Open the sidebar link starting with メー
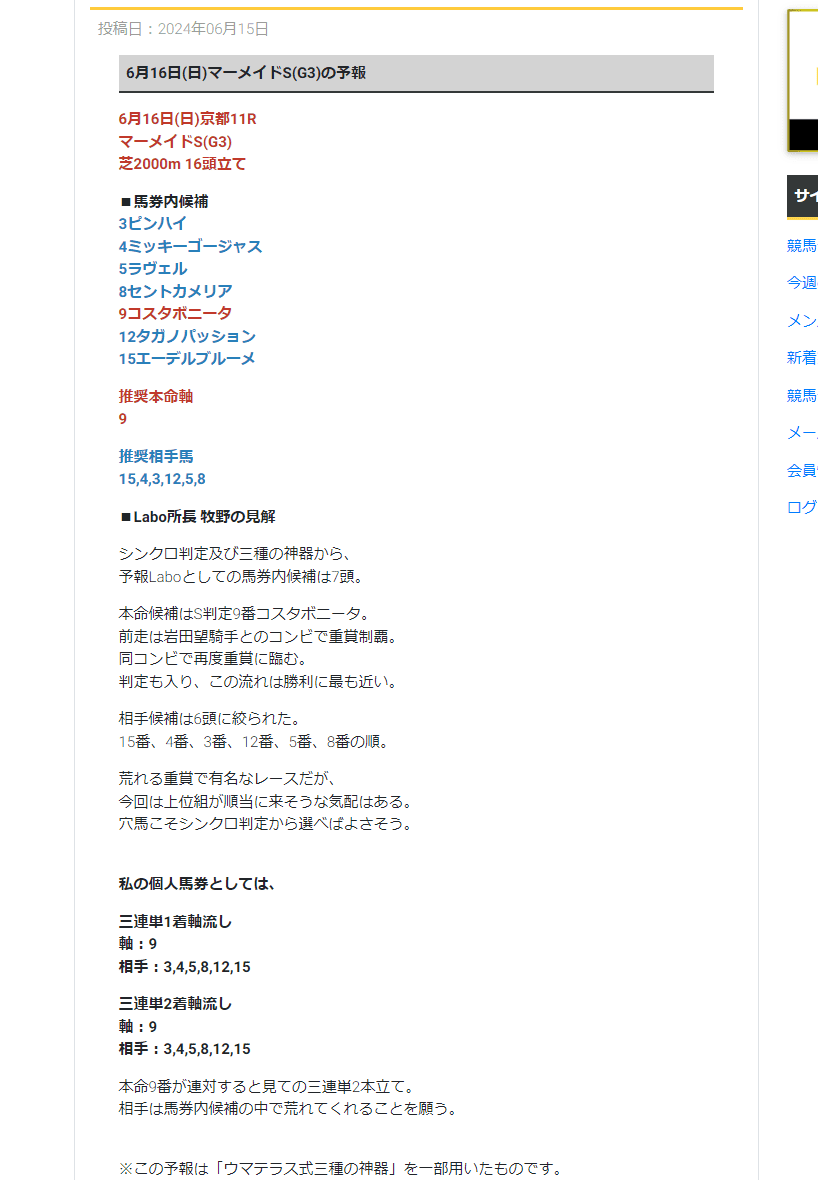The width and height of the screenshot is (818, 1180). 802,433
